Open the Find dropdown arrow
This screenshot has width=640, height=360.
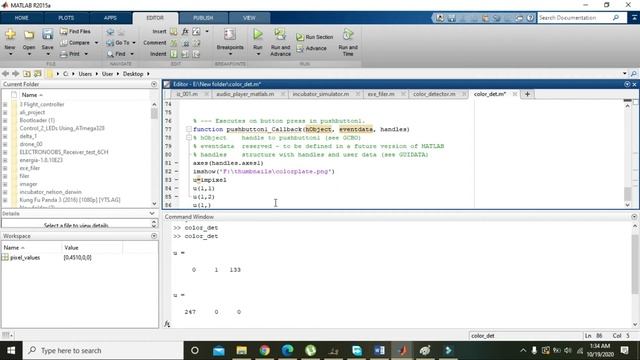[132, 54]
